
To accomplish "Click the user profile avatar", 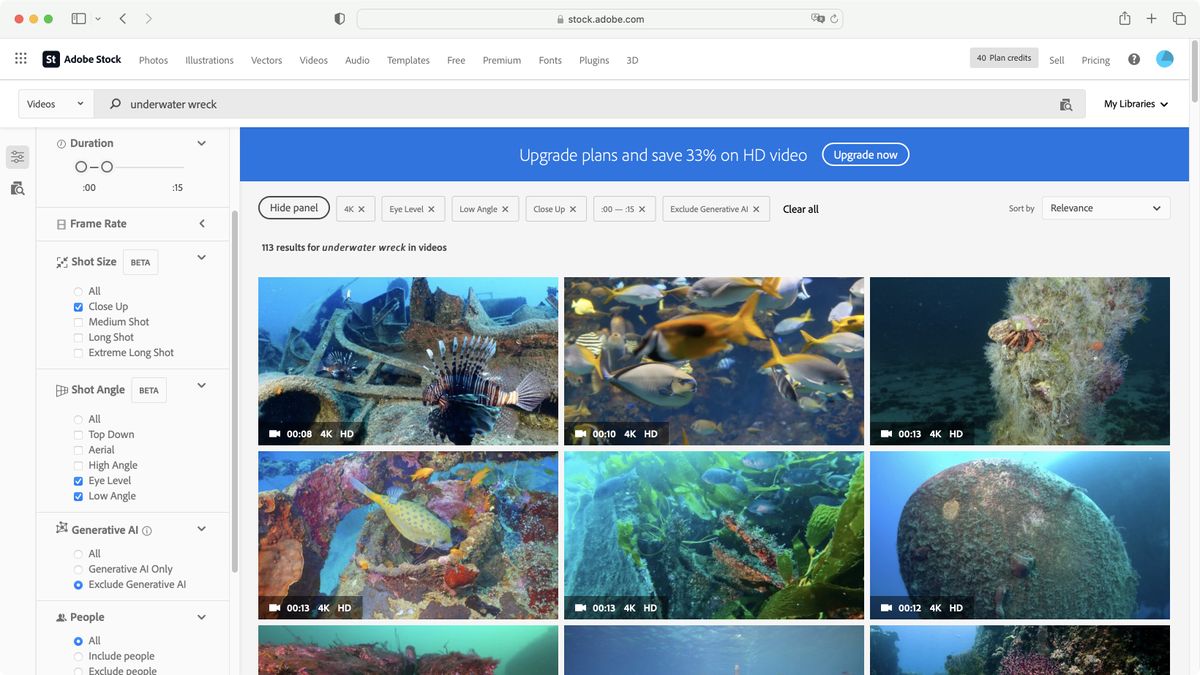I will click(1164, 58).
